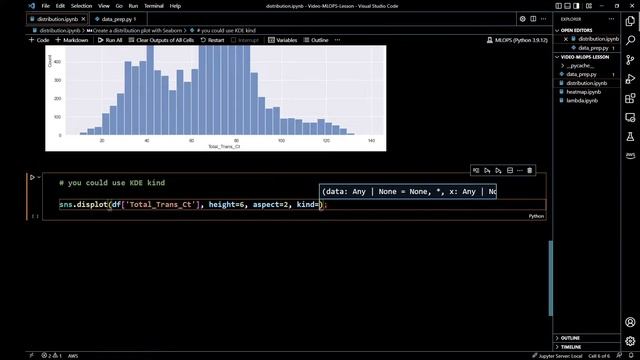Image resolution: width=640 pixels, height=360 pixels.
Task: Open the Testing flask view
Action: pyautogui.click(x=630, y=137)
